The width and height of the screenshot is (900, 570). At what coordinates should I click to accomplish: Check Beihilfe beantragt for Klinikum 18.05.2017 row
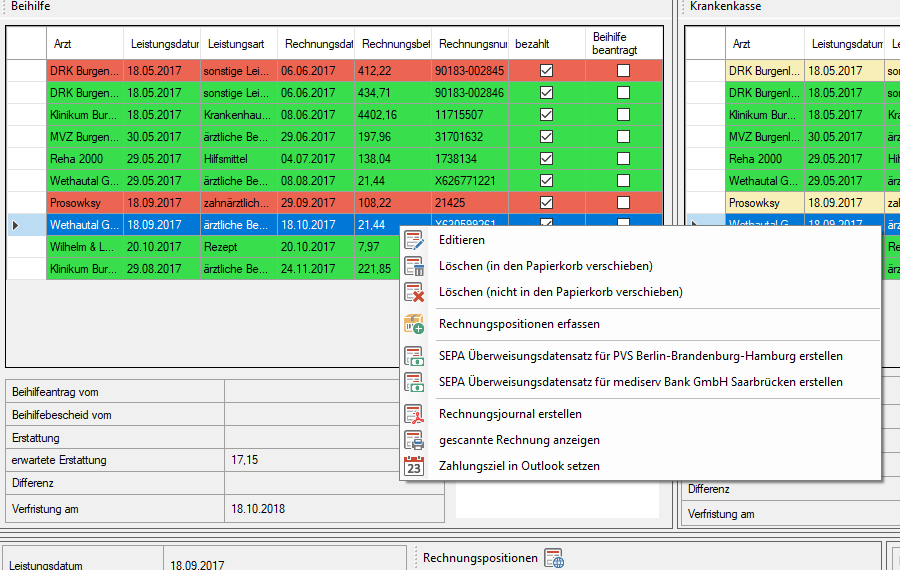click(x=623, y=115)
